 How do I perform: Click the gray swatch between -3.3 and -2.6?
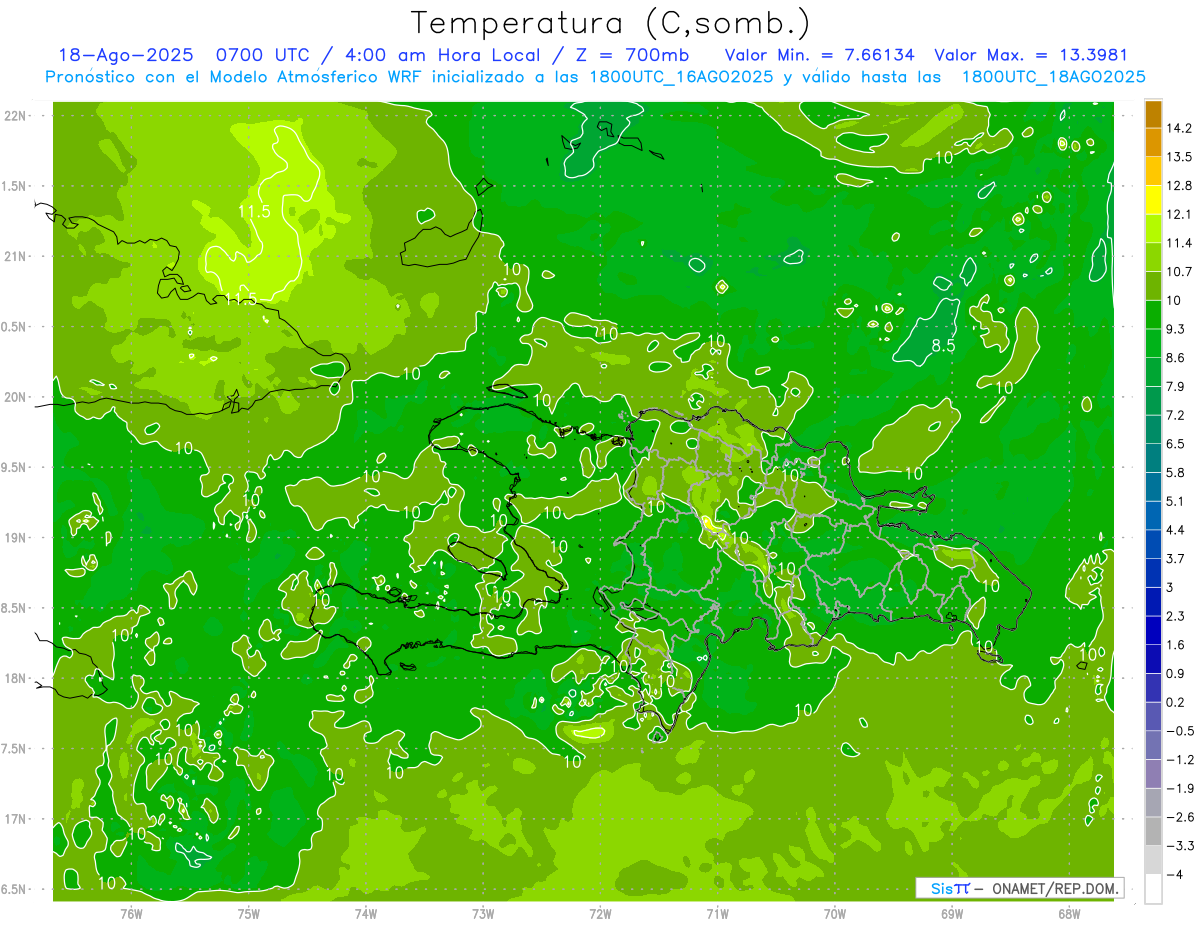click(1153, 831)
